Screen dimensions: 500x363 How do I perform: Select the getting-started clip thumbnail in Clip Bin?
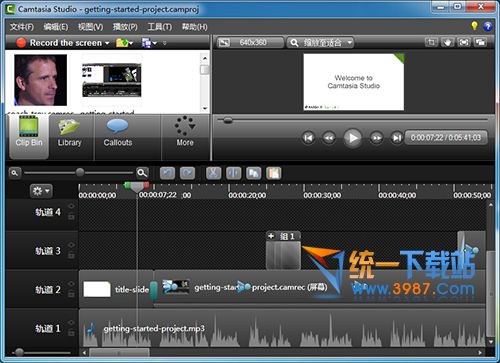(112, 80)
